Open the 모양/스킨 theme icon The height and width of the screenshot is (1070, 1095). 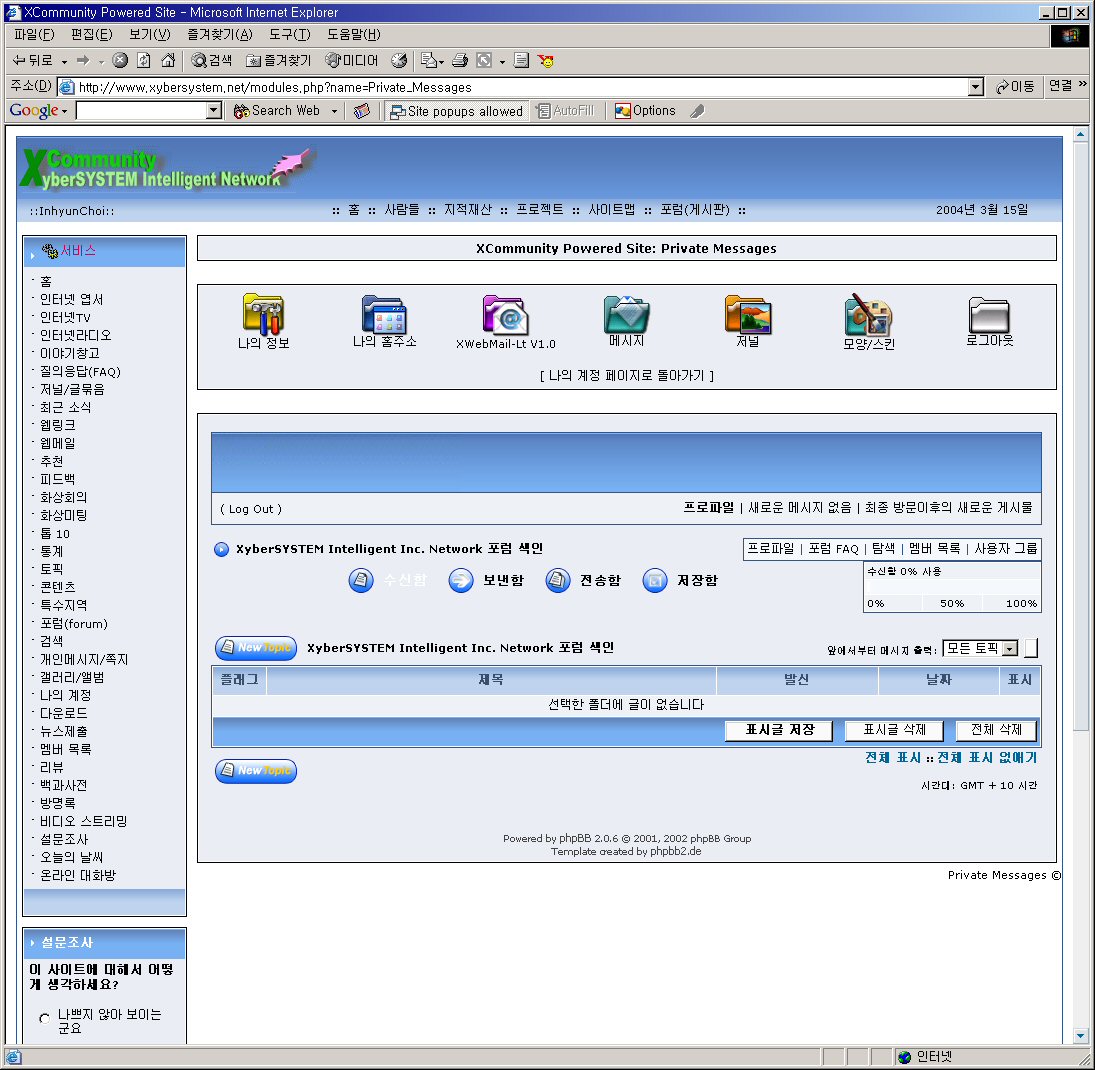pos(868,315)
